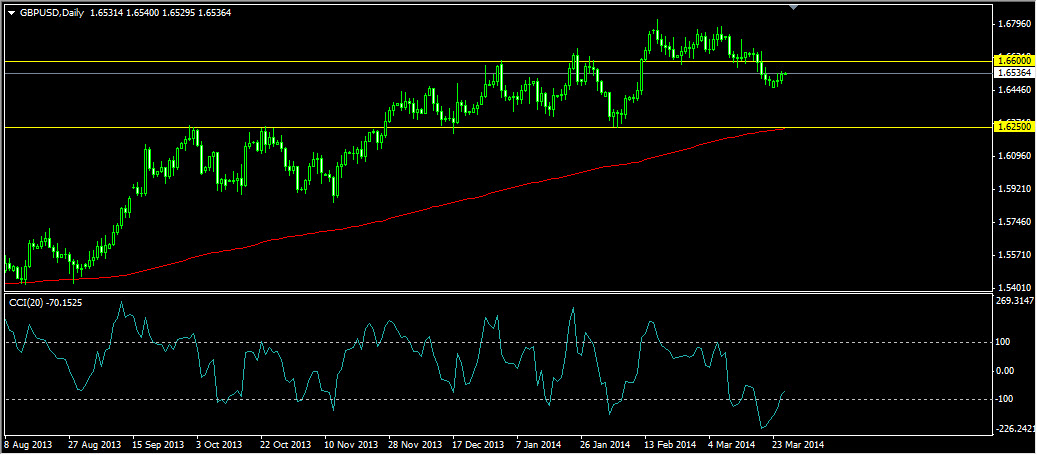This screenshot has height=455, width=1037.
Task: Click the 23 Mar 2014 date label
Action: [x=799, y=444]
